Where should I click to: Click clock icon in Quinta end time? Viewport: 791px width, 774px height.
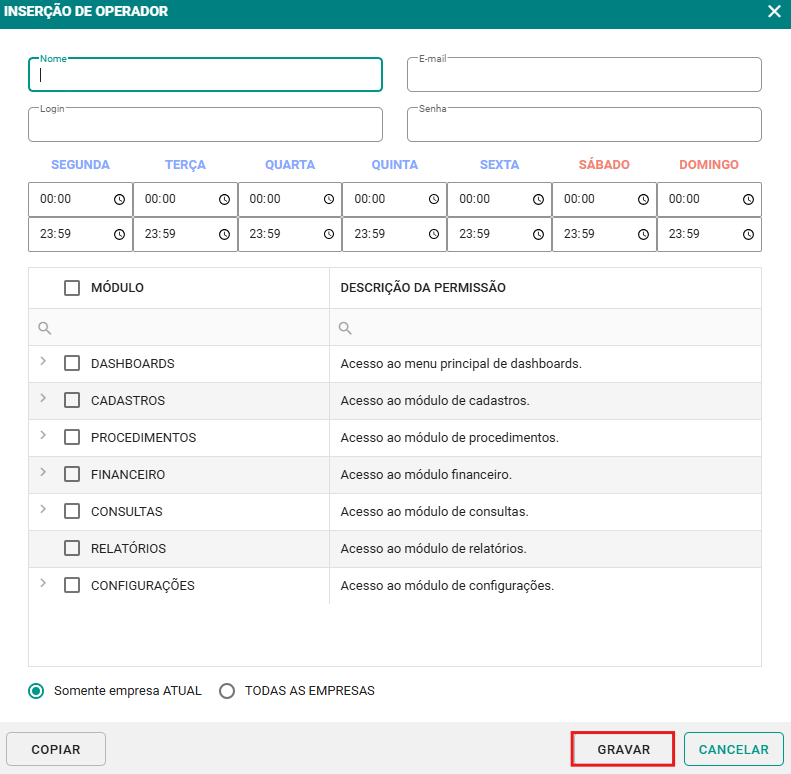(433, 235)
